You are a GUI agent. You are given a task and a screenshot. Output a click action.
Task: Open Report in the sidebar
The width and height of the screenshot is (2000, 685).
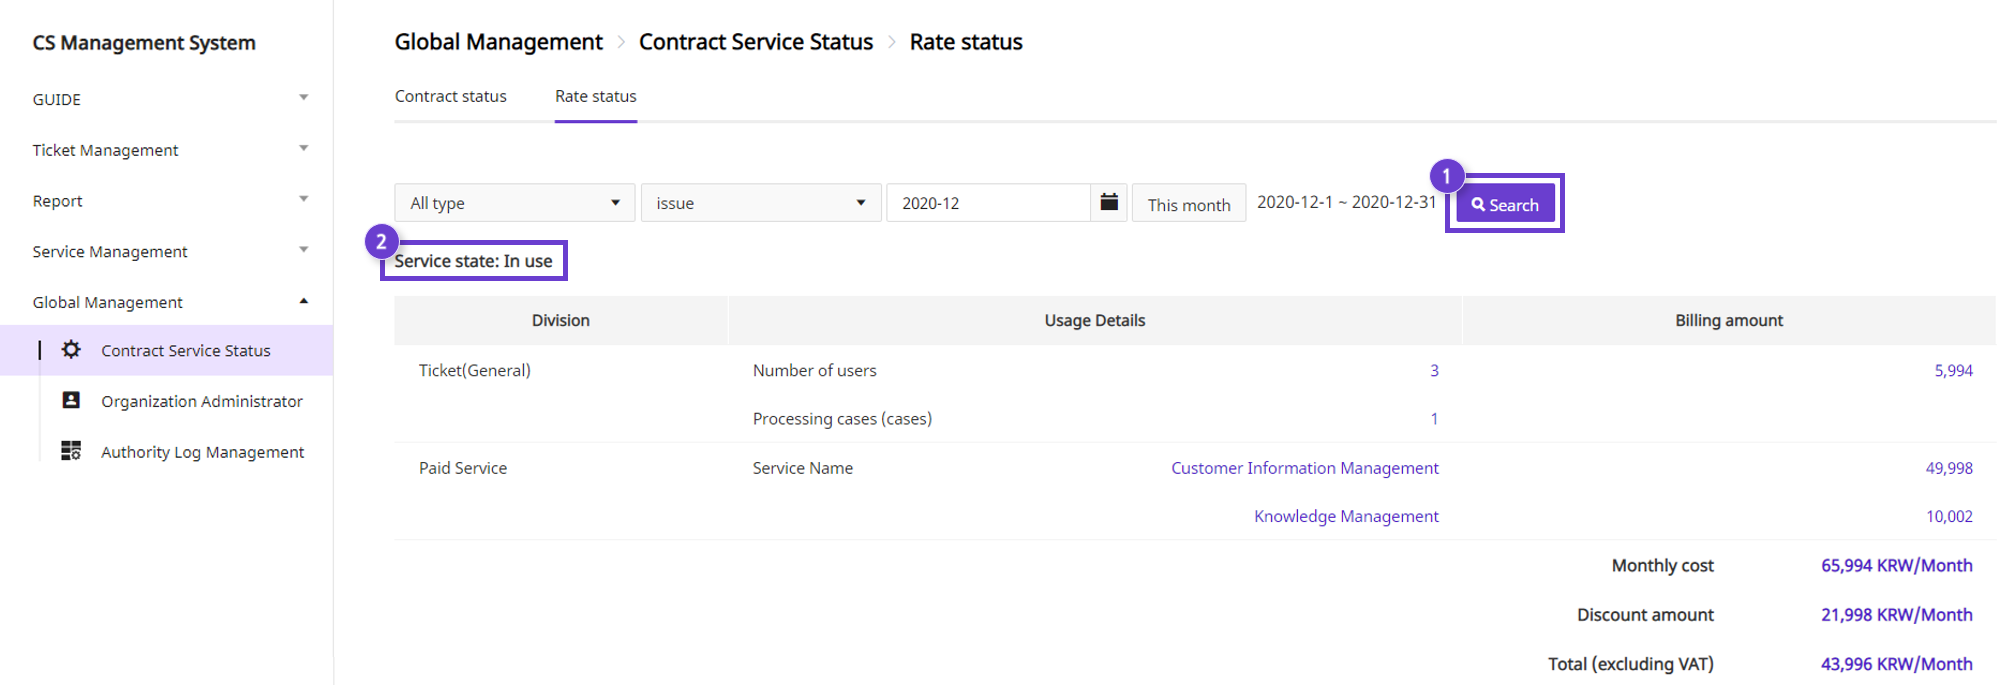tap(57, 201)
